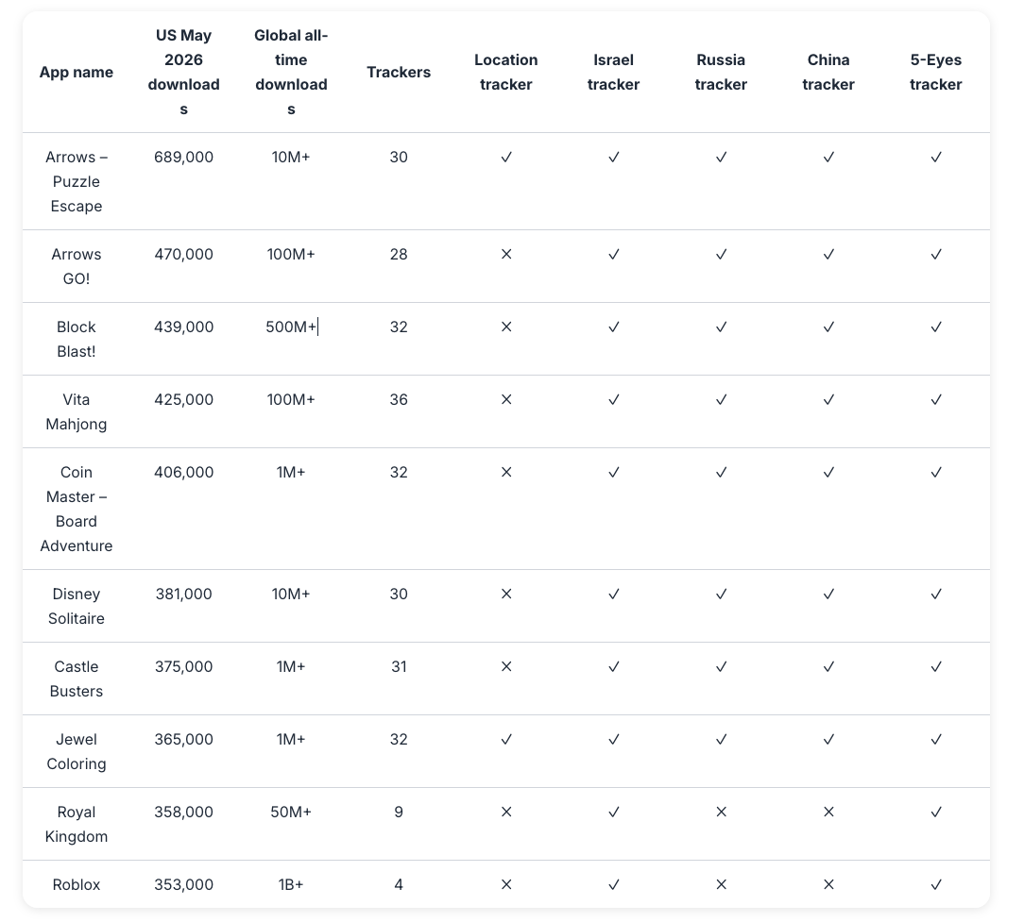The image size is (1024, 922).
Task: Click Location tracker checkmark for Jewel Coloring
Action: click(506, 740)
